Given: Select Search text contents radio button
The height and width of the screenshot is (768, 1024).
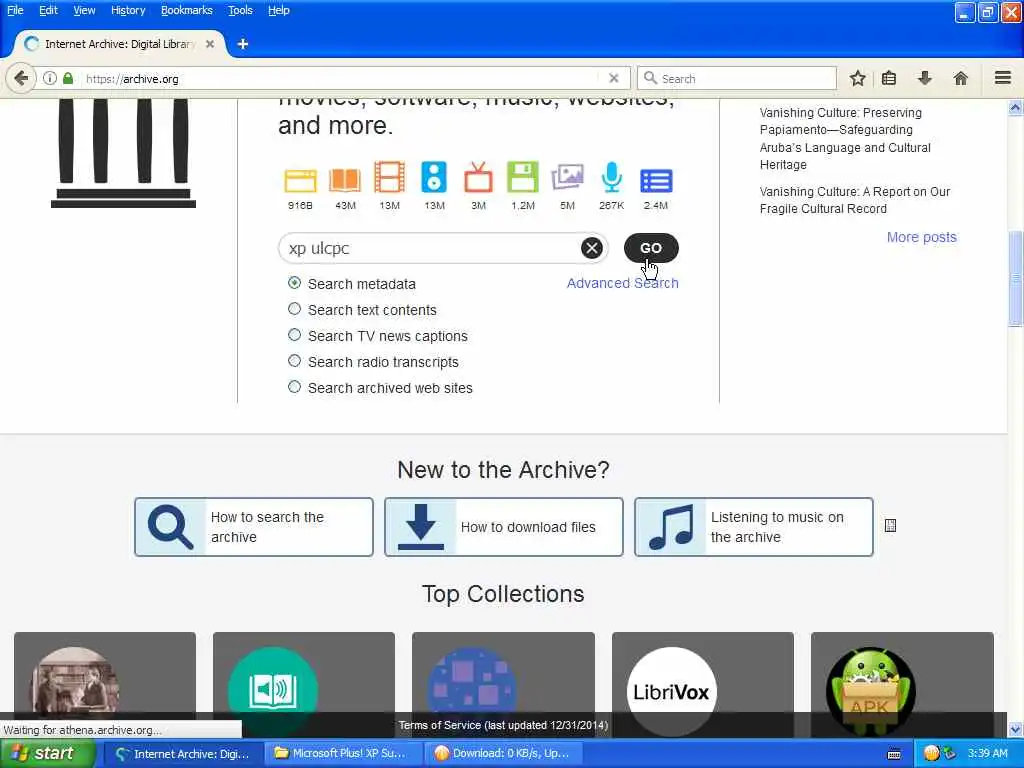Looking at the screenshot, I should [x=295, y=309].
